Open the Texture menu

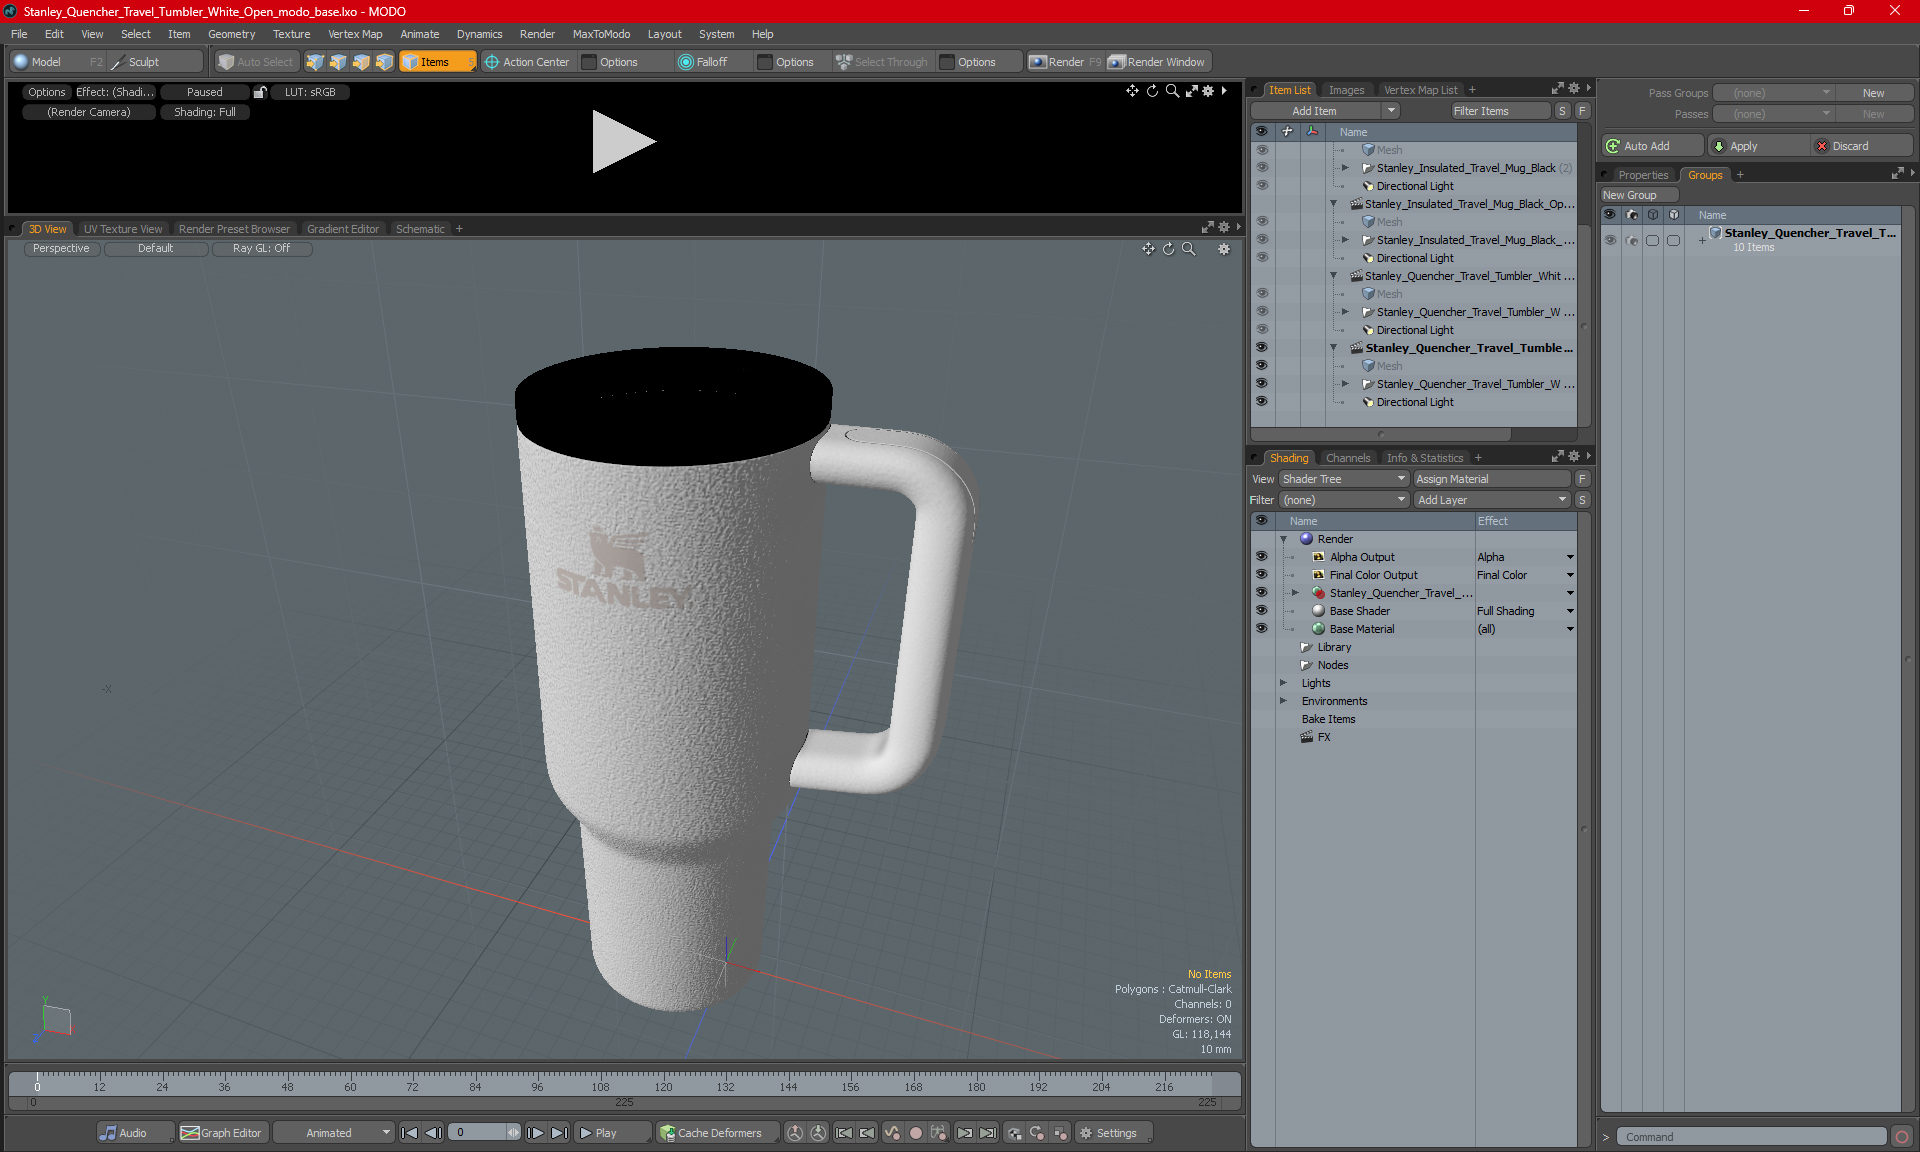tap(291, 34)
